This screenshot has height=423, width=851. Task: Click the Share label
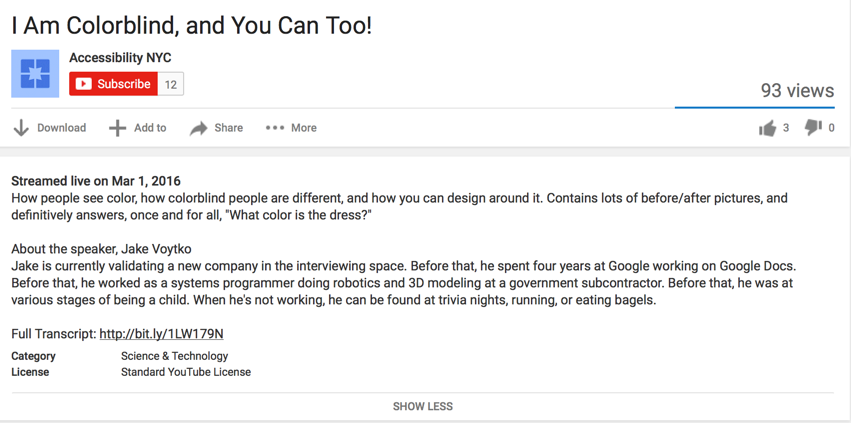coord(228,128)
